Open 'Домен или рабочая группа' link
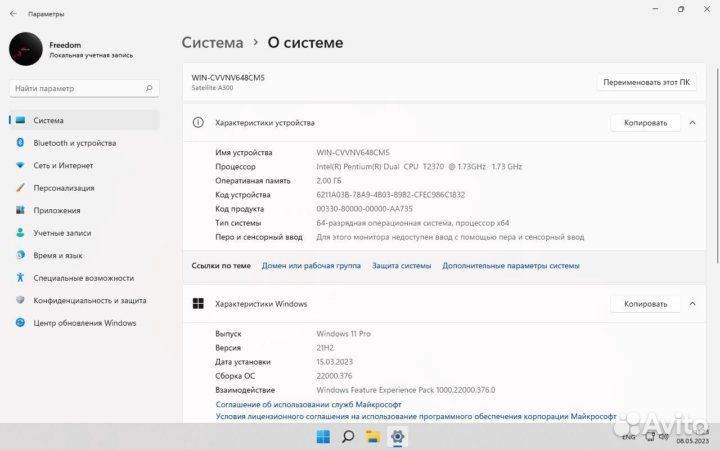The image size is (720, 450). pos(311,265)
